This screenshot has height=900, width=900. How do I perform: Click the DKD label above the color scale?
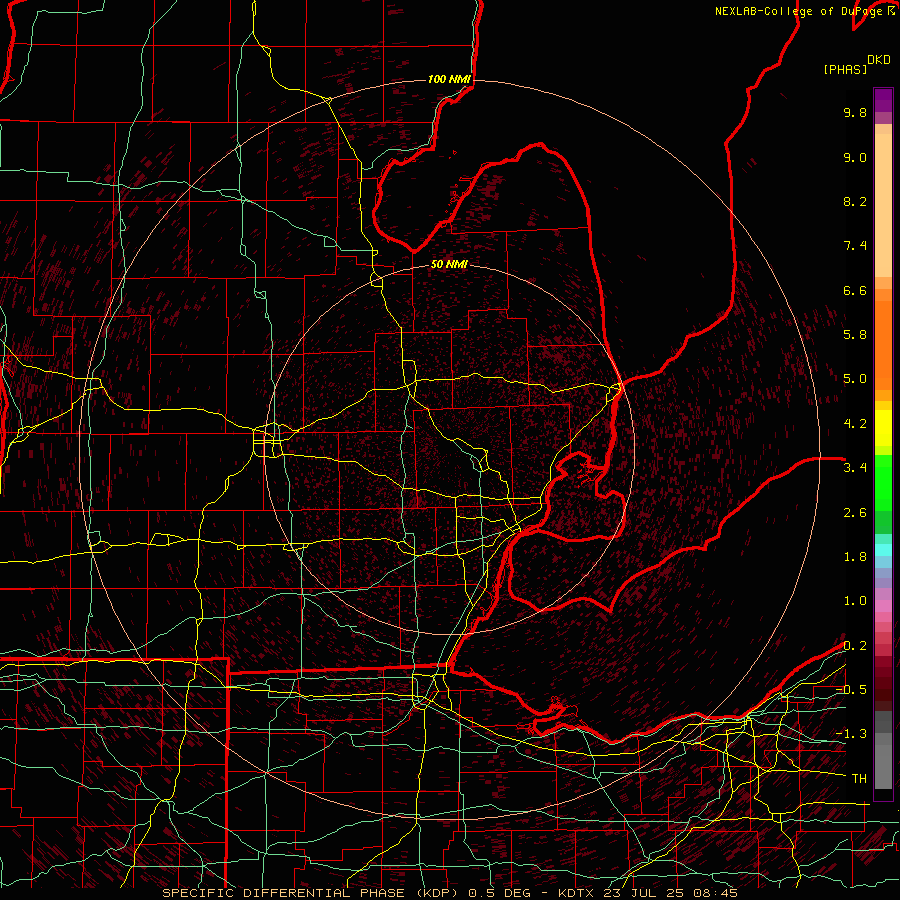pyautogui.click(x=878, y=60)
